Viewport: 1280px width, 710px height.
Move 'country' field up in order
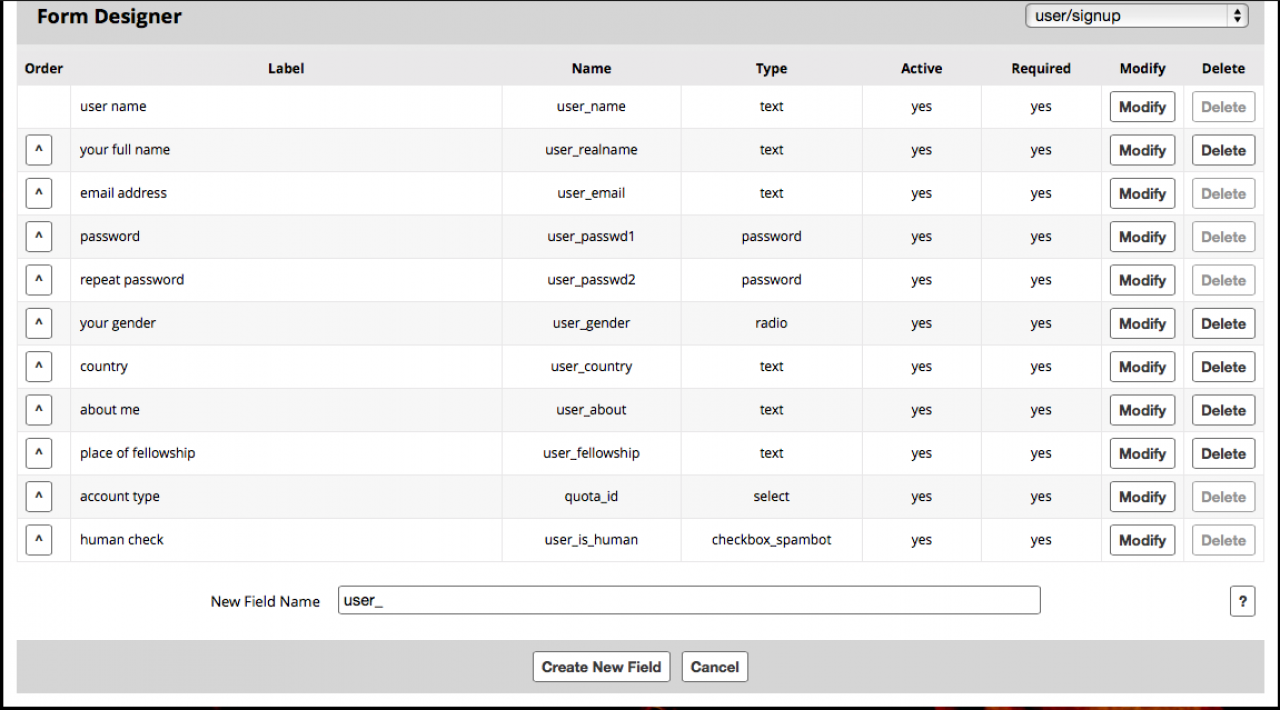coord(38,367)
